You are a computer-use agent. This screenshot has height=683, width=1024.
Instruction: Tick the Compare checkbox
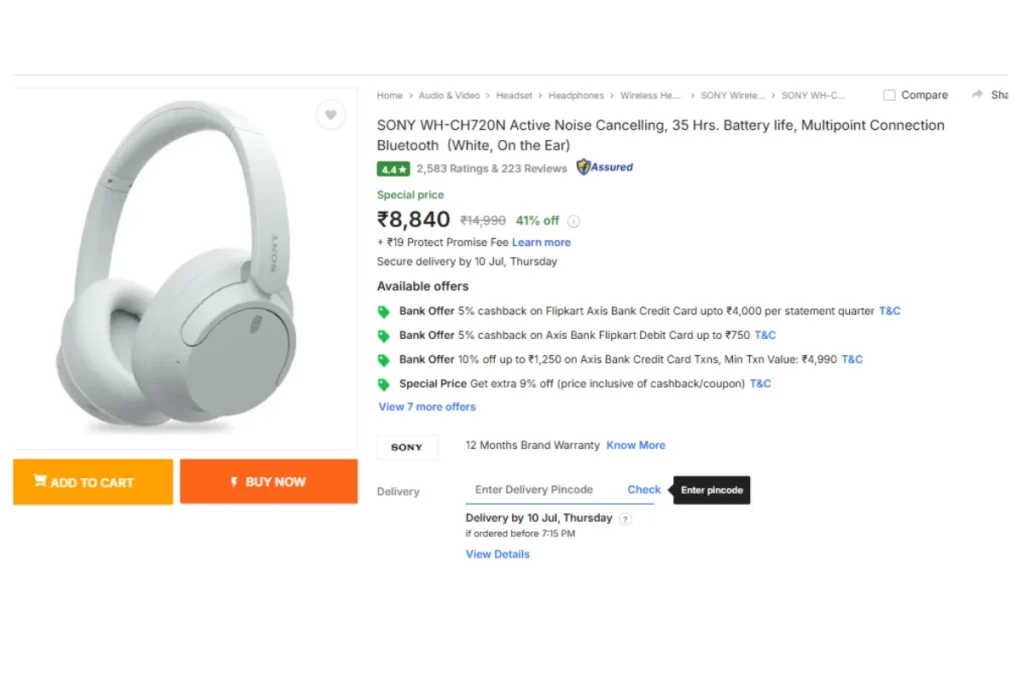pyautogui.click(x=889, y=95)
